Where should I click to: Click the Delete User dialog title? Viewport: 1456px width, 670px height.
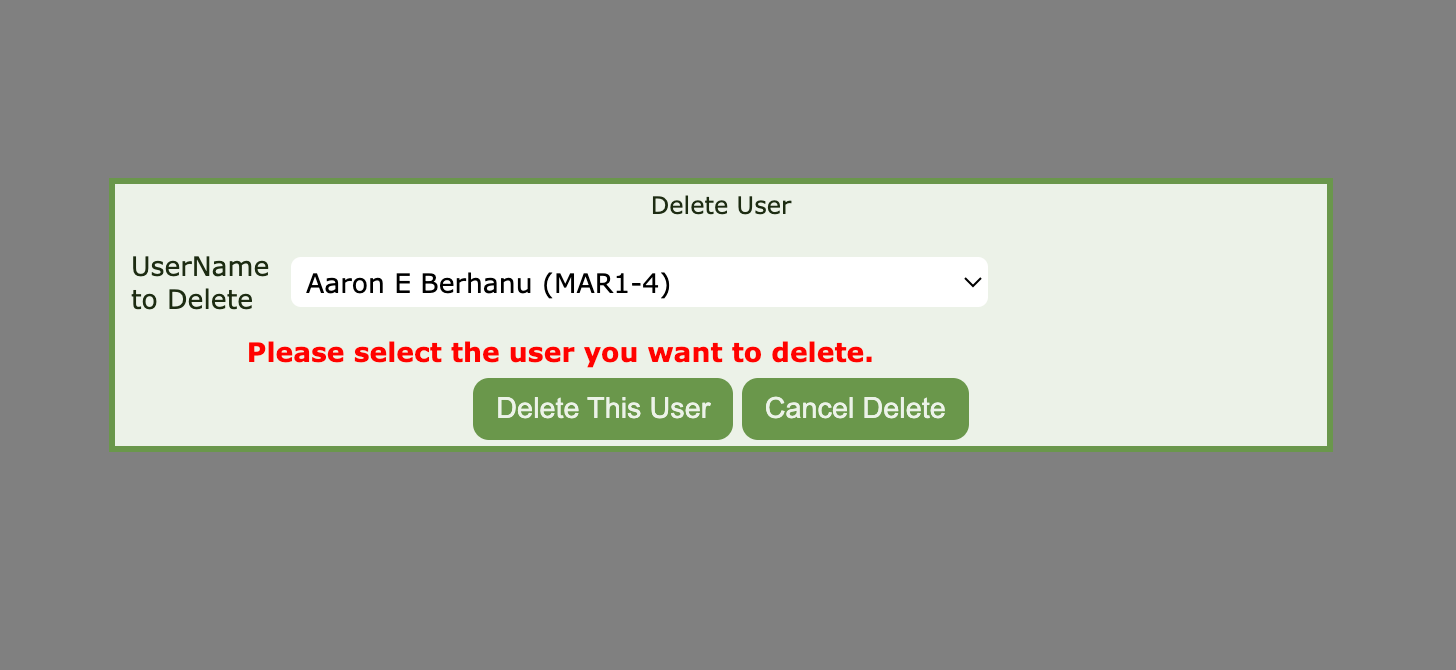[721, 206]
